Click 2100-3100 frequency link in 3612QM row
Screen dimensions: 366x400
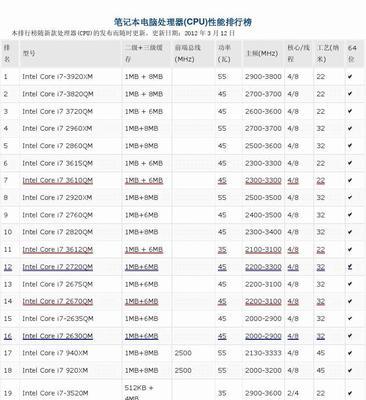[263, 249]
